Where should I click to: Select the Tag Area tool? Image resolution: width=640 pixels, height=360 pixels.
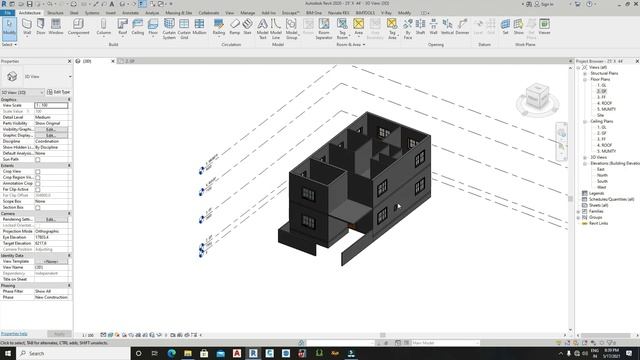coord(392,29)
